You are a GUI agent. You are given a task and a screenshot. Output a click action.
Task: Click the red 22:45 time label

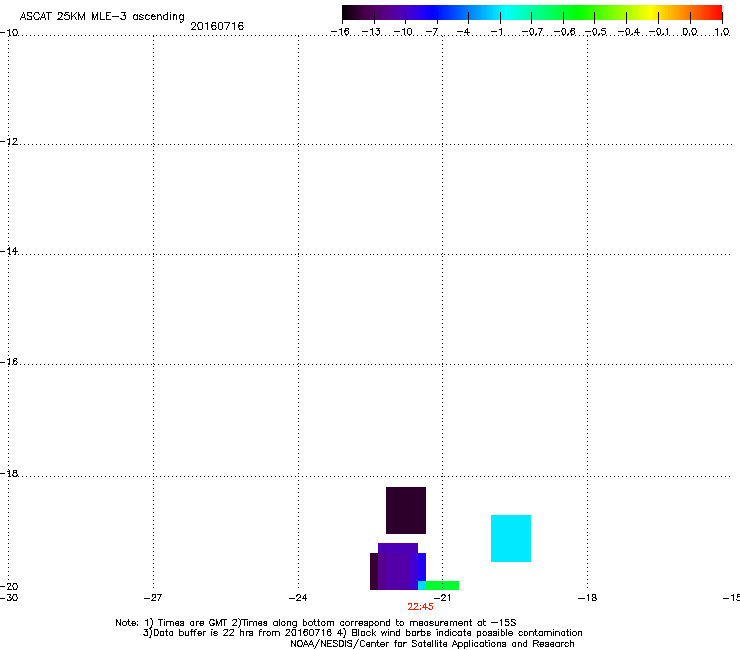[x=420, y=607]
